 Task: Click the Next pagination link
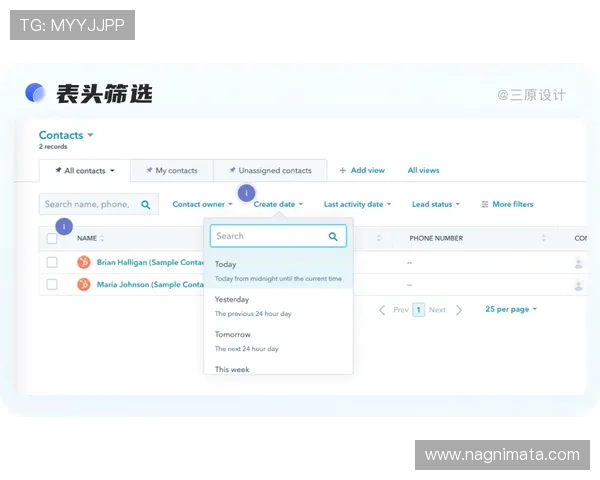[x=437, y=310]
